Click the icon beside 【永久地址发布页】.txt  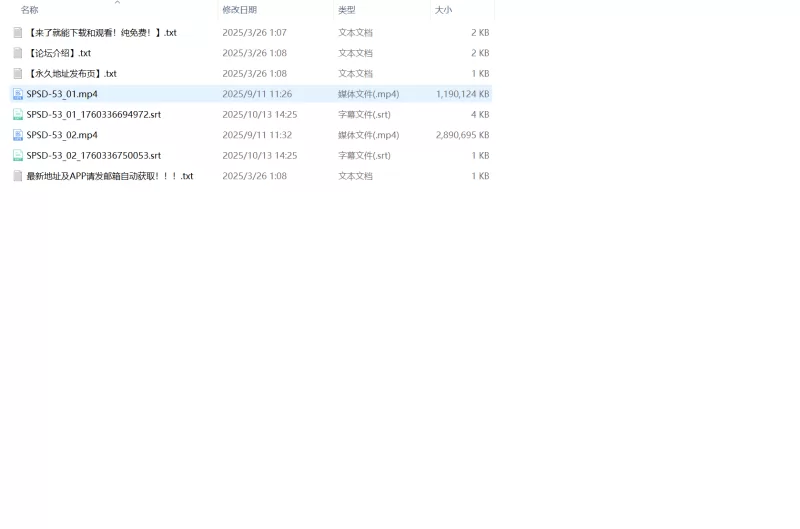coord(17,74)
